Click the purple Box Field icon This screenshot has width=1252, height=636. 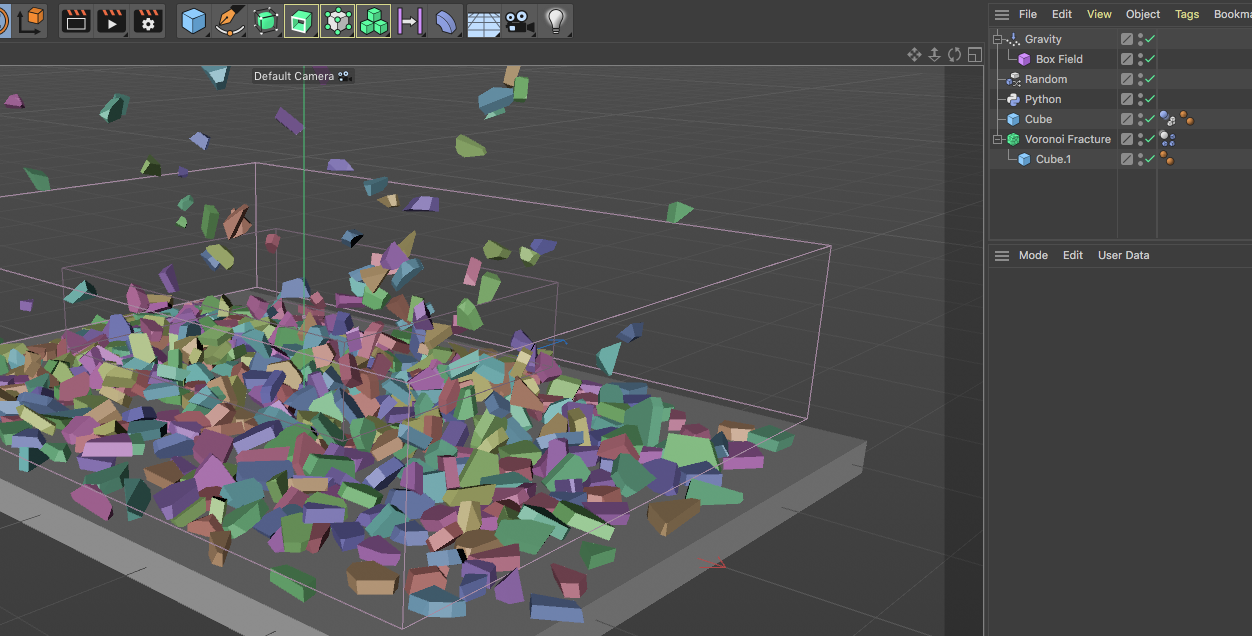point(1024,59)
